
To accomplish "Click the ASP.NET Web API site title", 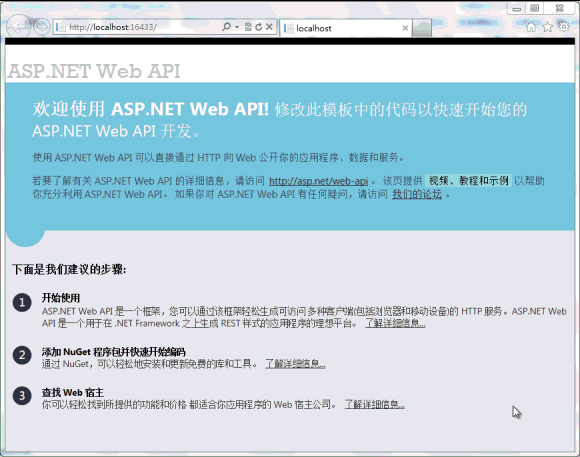I will [94, 71].
